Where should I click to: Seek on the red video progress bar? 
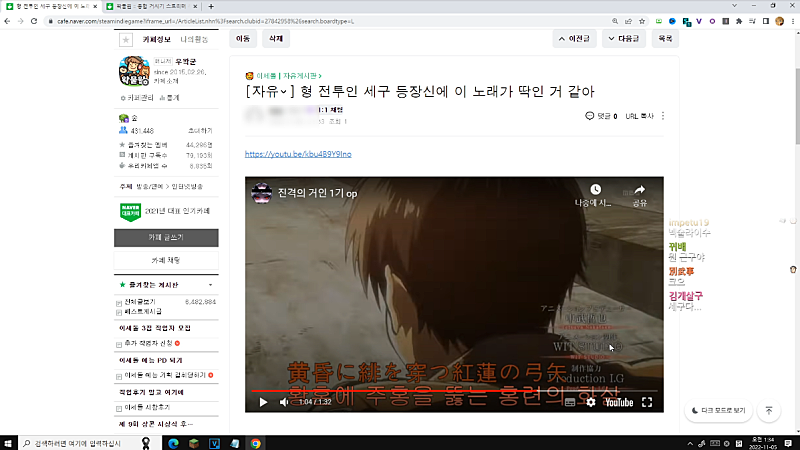(x=454, y=391)
